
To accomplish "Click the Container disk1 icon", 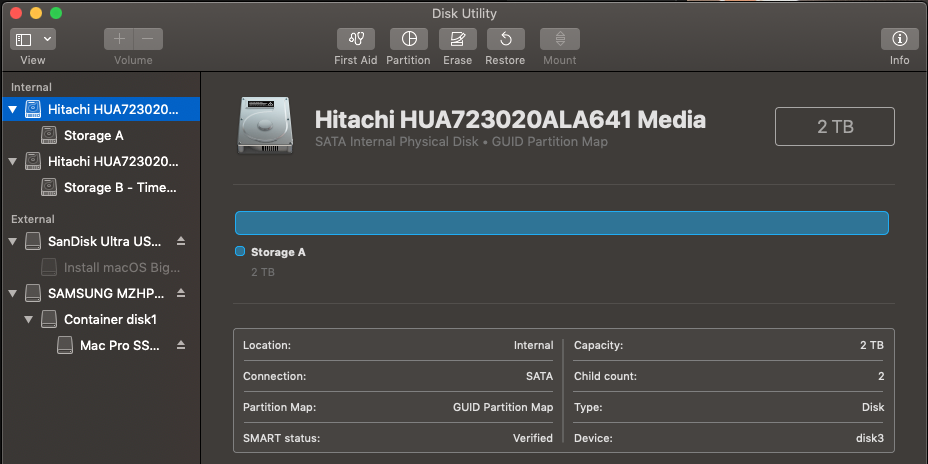I will coord(49,320).
